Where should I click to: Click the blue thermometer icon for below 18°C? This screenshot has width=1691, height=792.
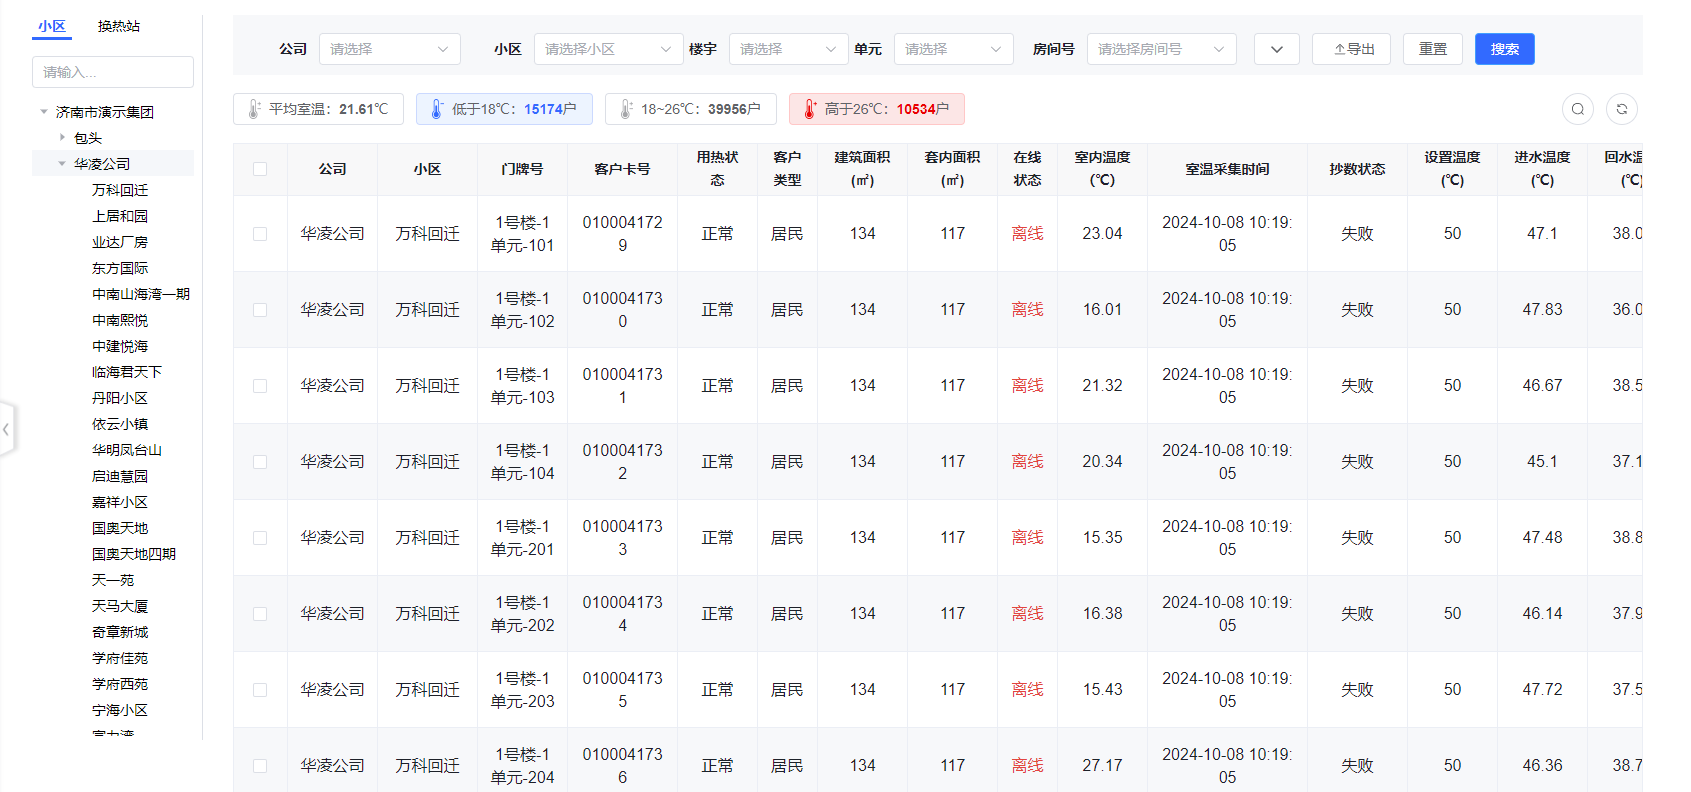tap(436, 109)
